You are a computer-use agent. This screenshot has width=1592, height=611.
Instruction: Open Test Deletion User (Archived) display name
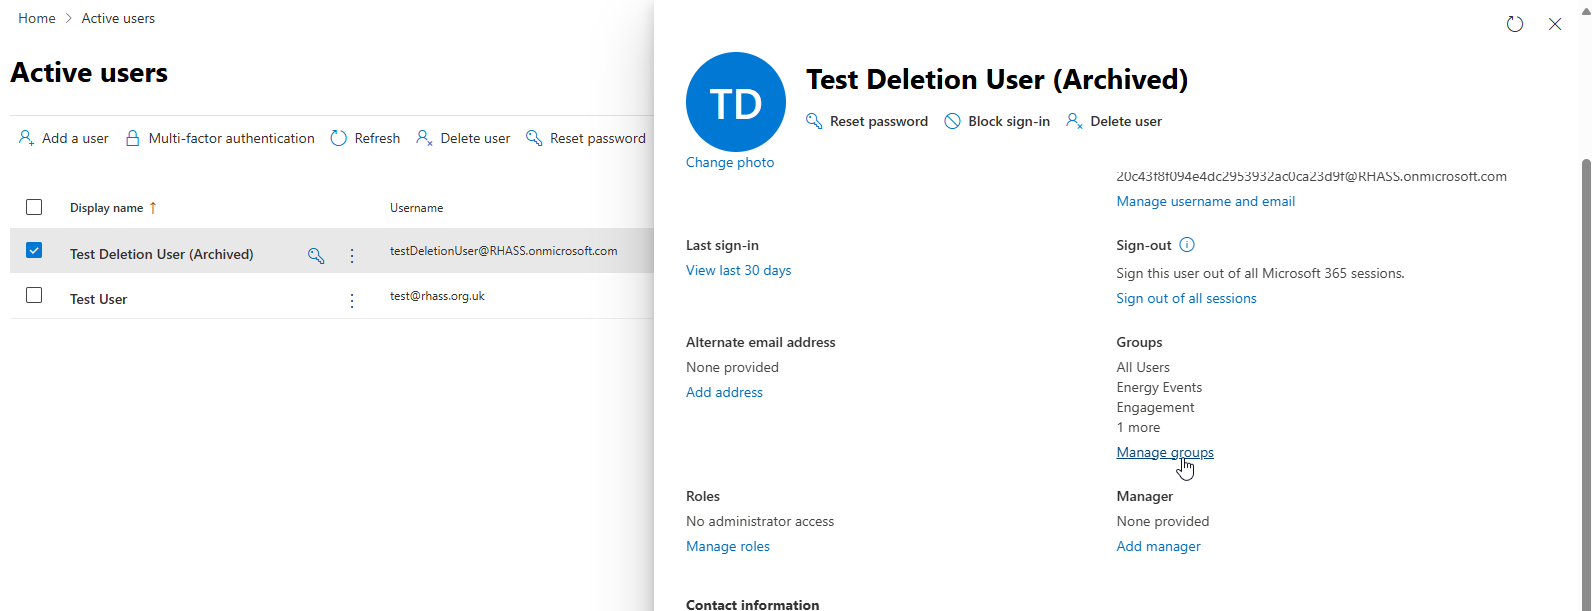click(x=162, y=254)
